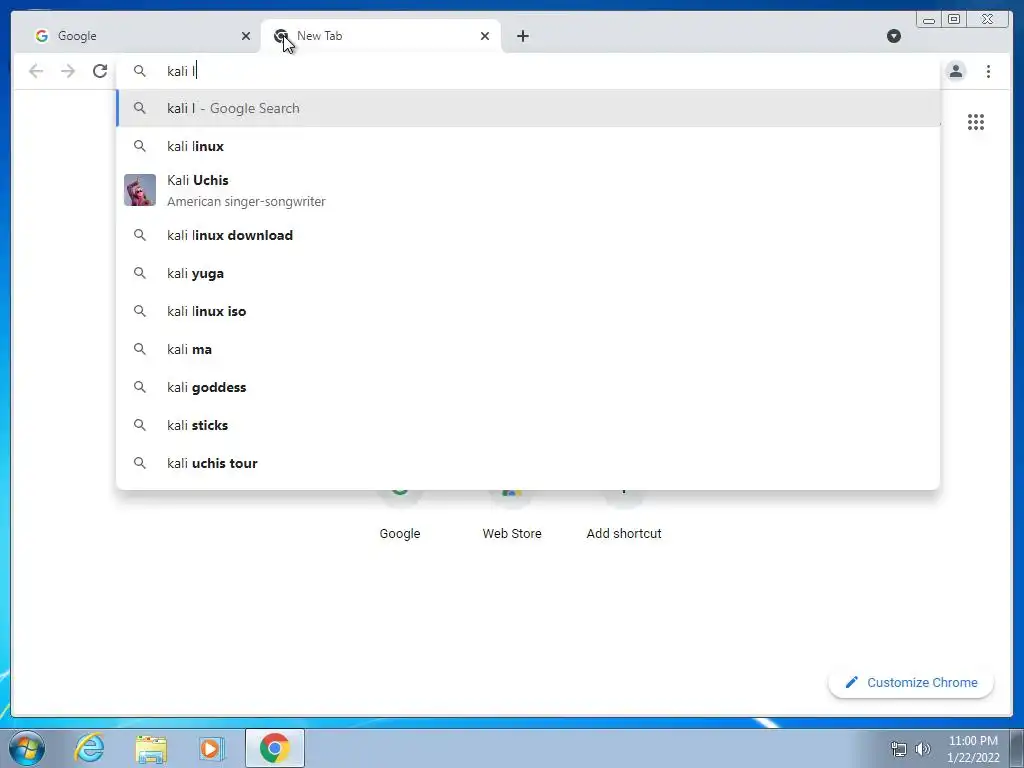Open the network icon in system tray
The width and height of the screenshot is (1024, 768).
pyautogui.click(x=899, y=749)
